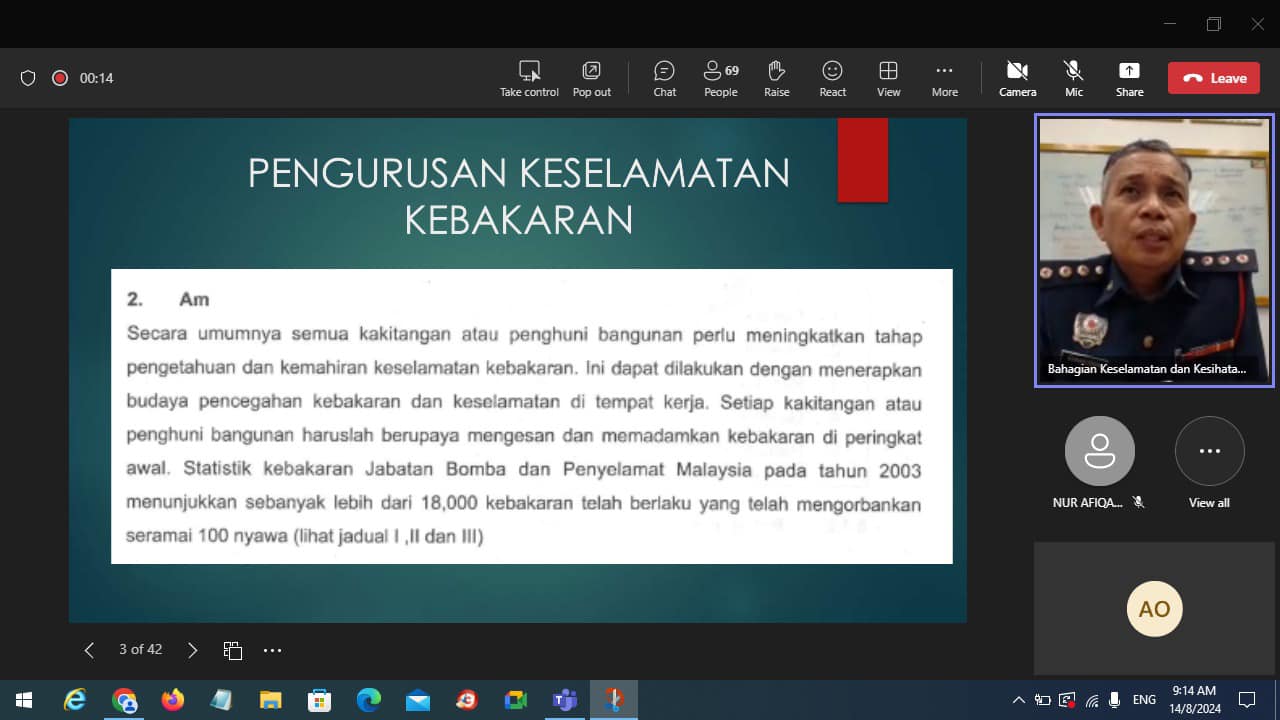The image size is (1280, 720).
Task: Open hidden icons in the system tray
Action: coord(1018,700)
